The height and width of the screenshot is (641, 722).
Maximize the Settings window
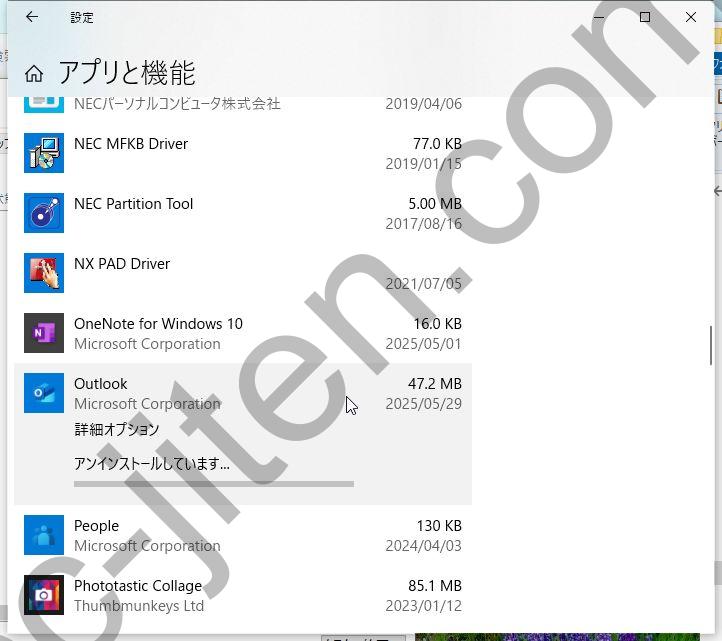click(x=644, y=17)
